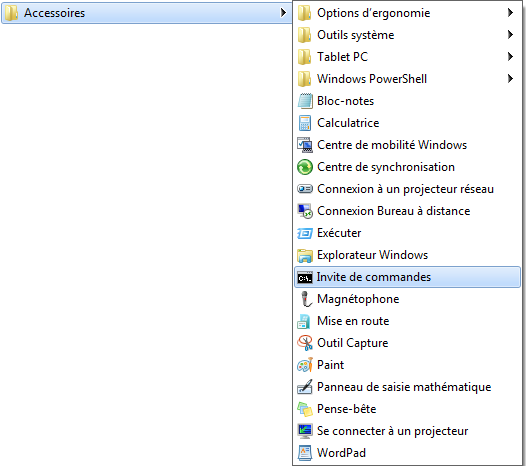Open Outil Capture label
This screenshot has height=466, width=526.
pos(353,343)
